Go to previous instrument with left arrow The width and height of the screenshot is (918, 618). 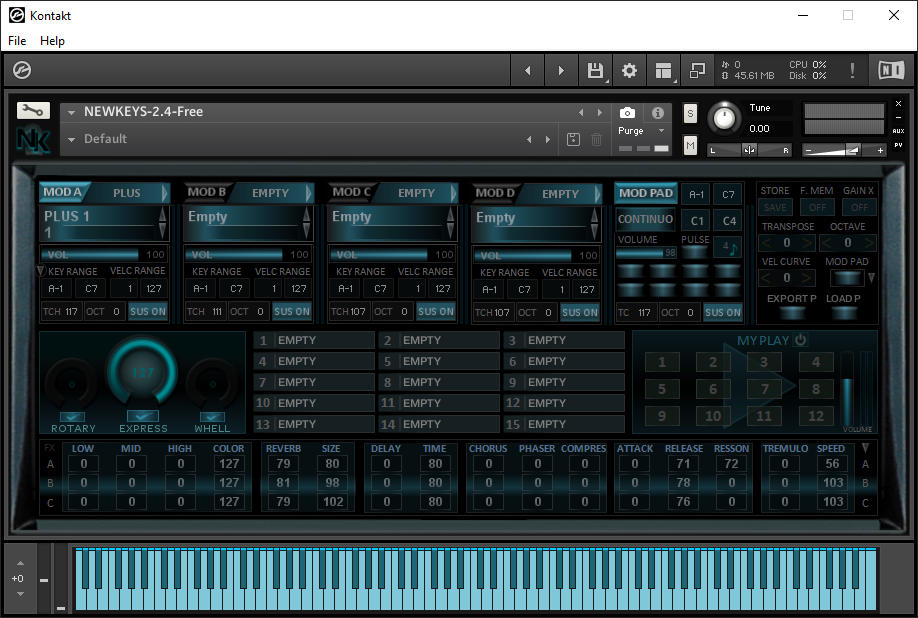[x=528, y=71]
